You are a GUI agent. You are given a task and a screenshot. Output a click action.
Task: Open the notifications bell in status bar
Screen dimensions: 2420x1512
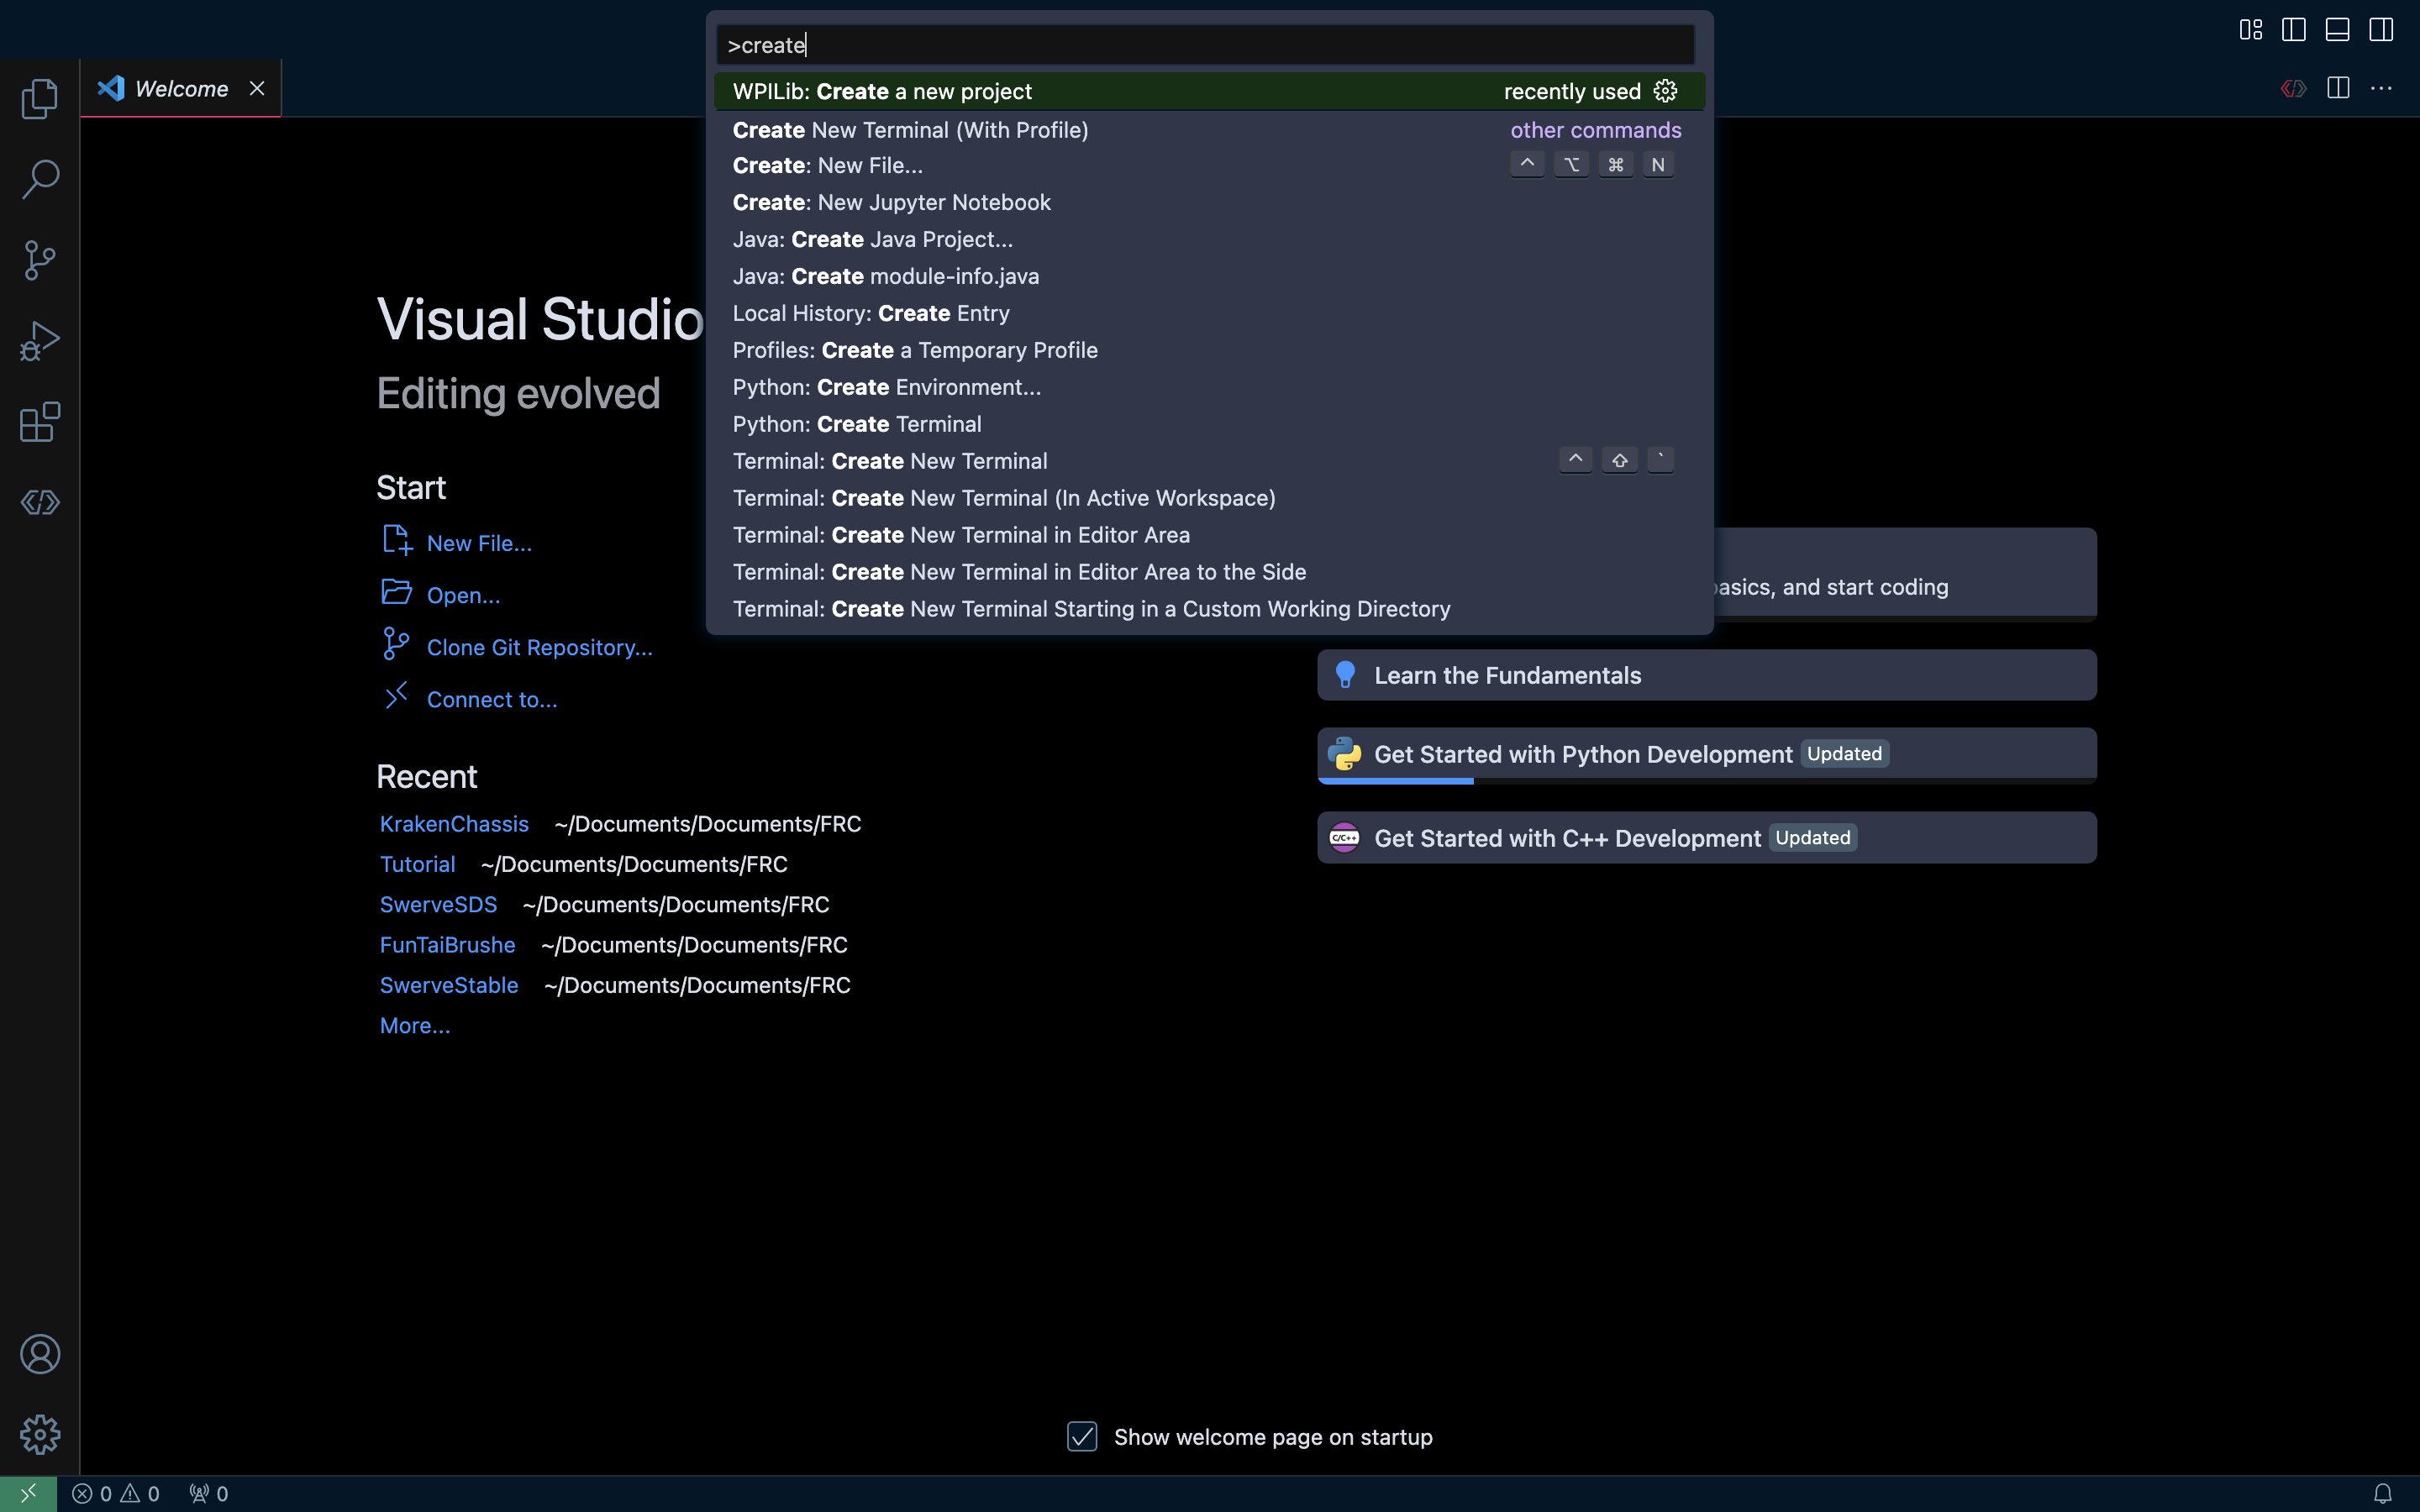click(x=2383, y=1493)
